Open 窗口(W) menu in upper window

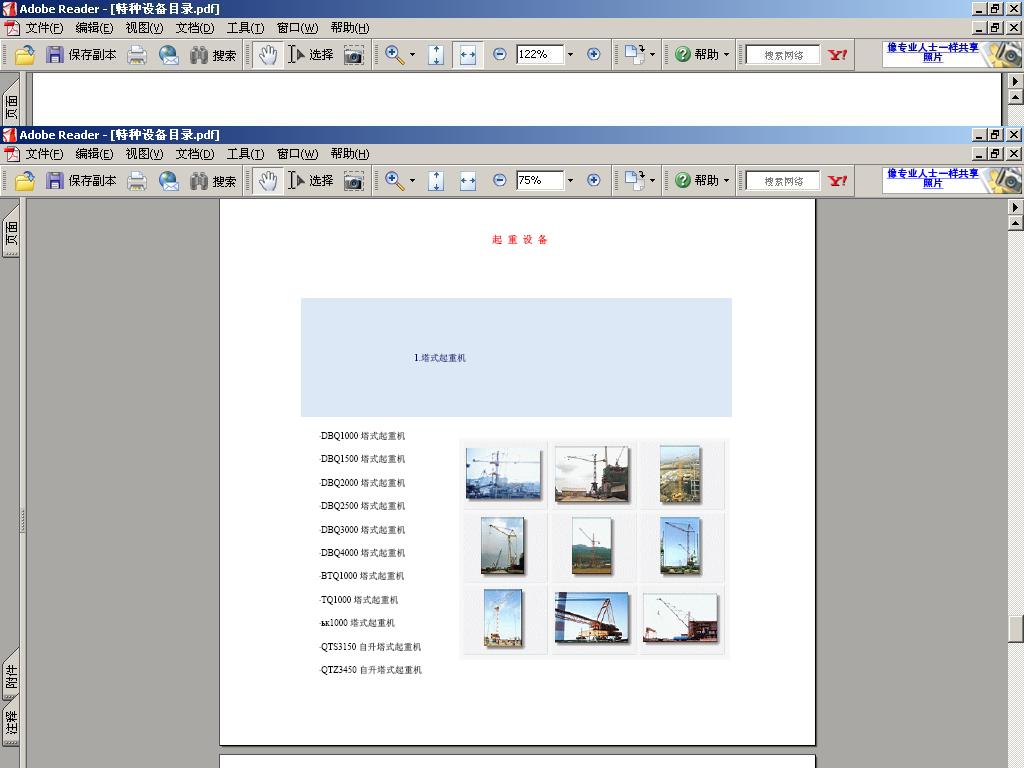(x=297, y=28)
